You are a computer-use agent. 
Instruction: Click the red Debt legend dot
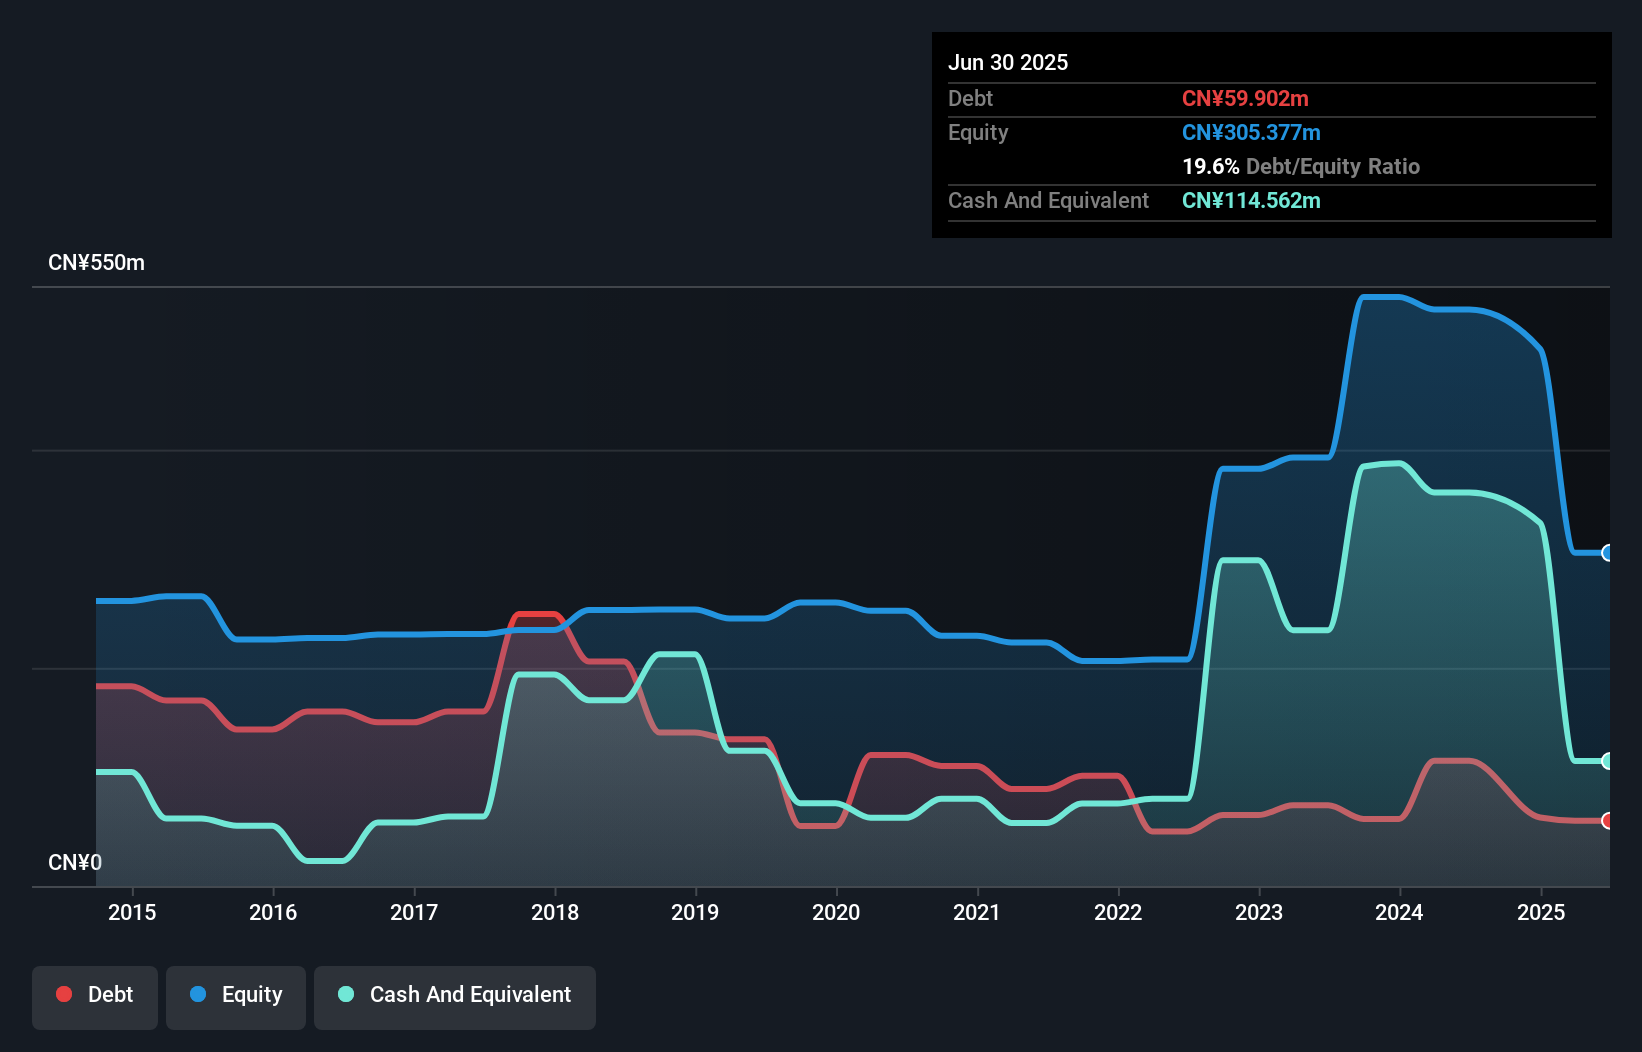(64, 994)
